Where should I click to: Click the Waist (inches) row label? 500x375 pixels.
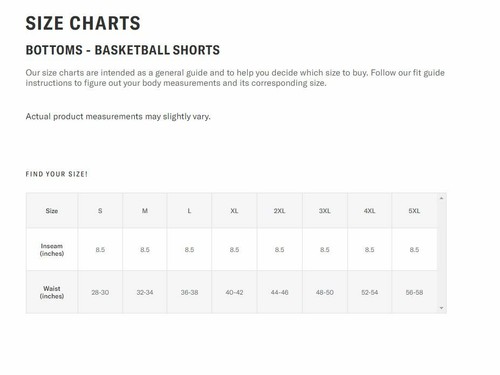pos(52,292)
